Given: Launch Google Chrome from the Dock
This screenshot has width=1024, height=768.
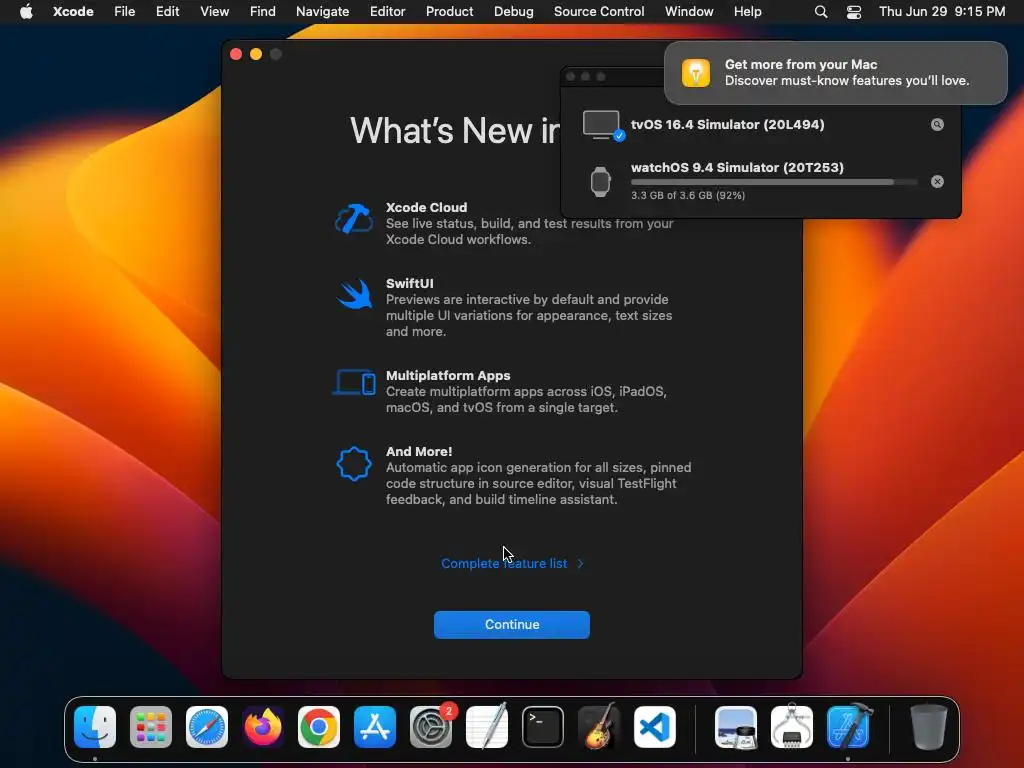Looking at the screenshot, I should pos(319,727).
